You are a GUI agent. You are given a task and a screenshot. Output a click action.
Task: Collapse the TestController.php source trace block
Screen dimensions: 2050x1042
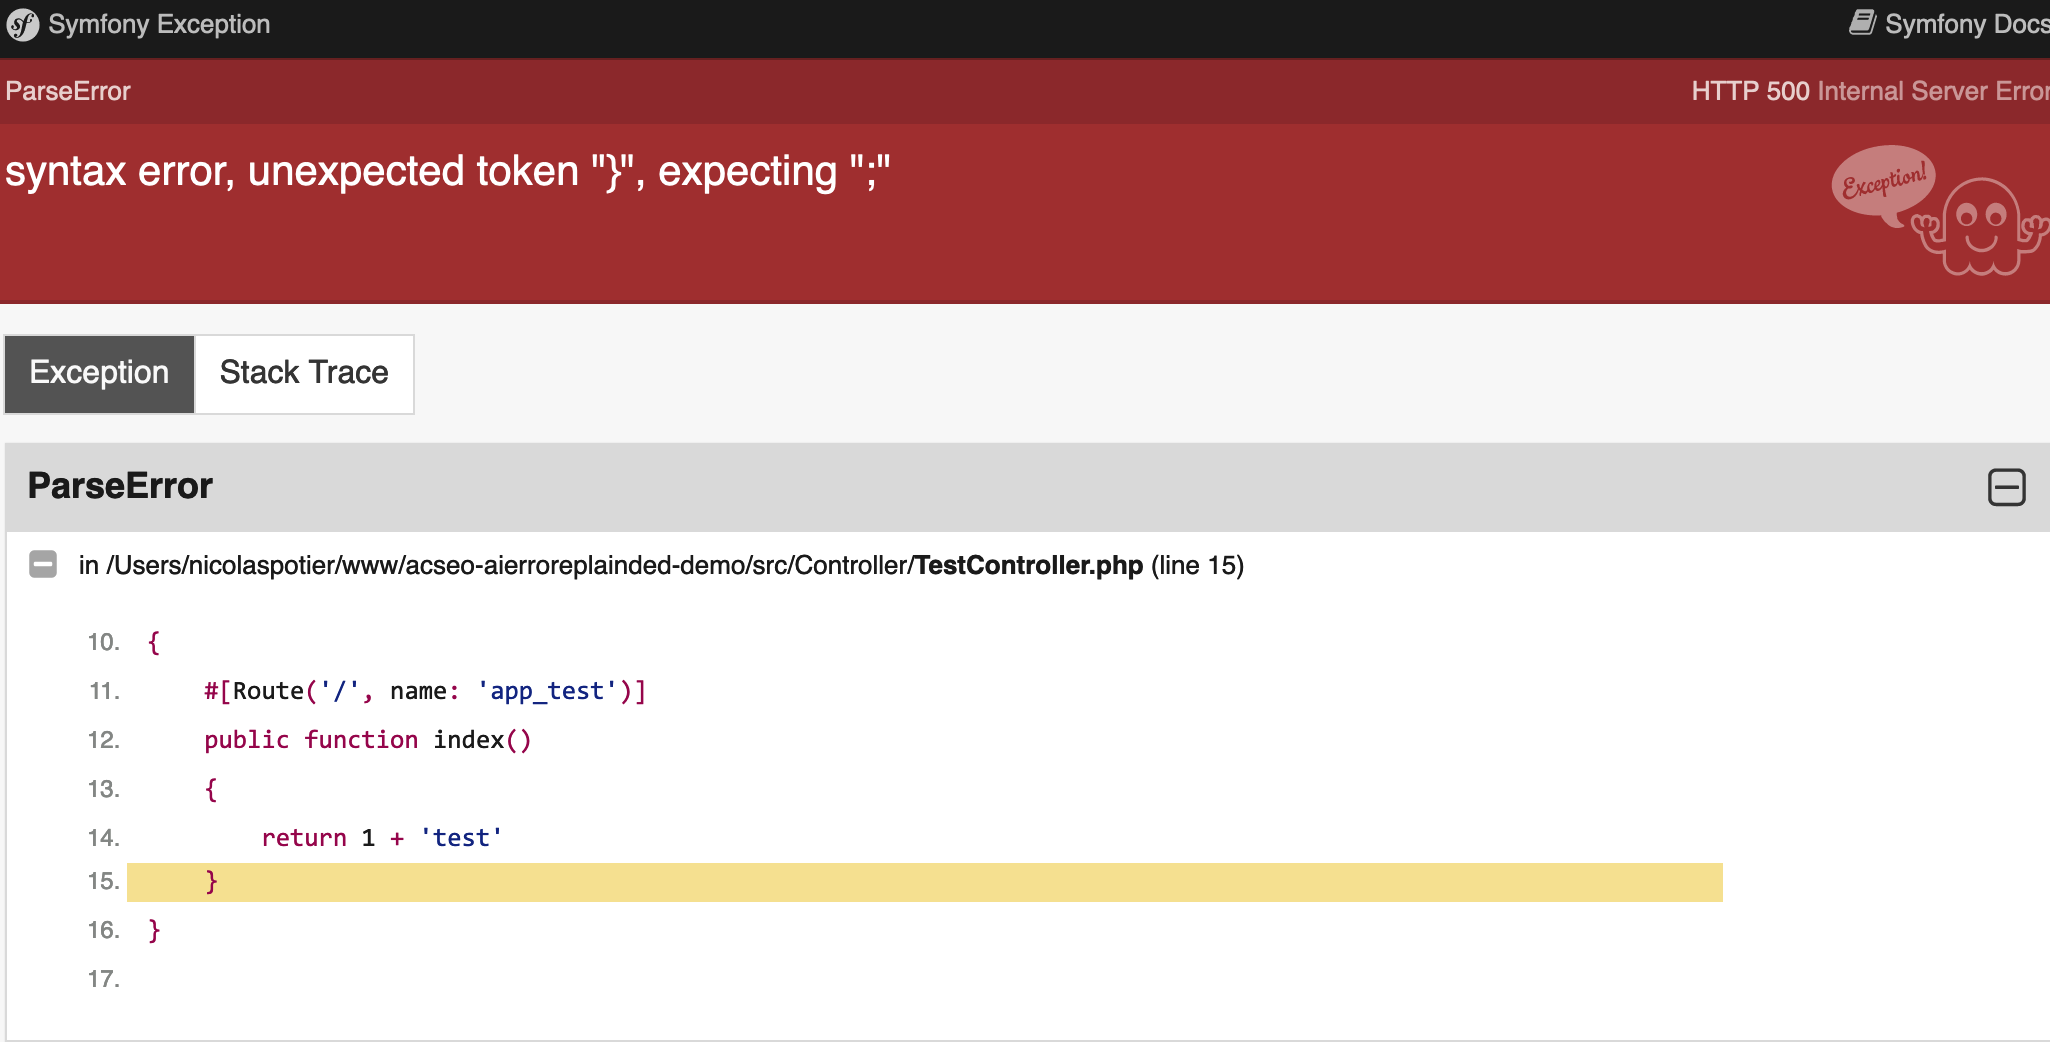[x=43, y=564]
